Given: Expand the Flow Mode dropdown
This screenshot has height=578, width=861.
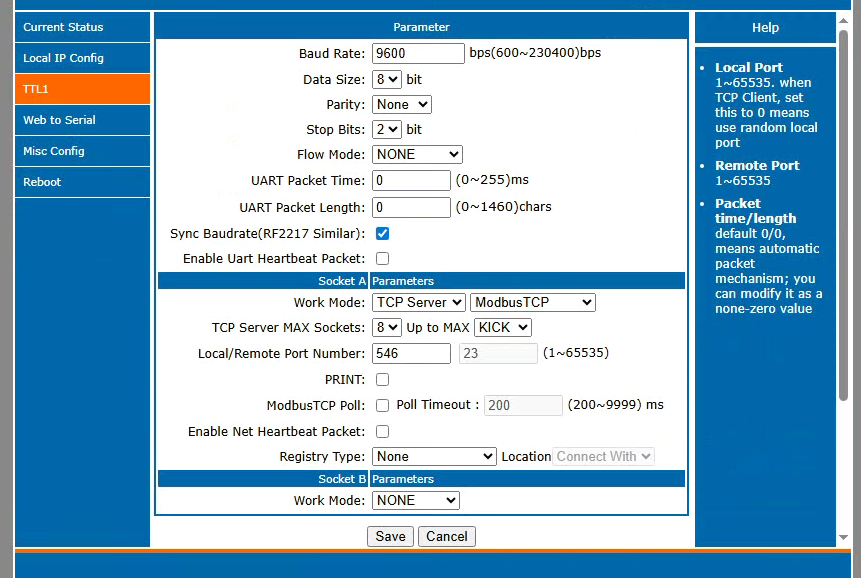Looking at the screenshot, I should point(417,154).
